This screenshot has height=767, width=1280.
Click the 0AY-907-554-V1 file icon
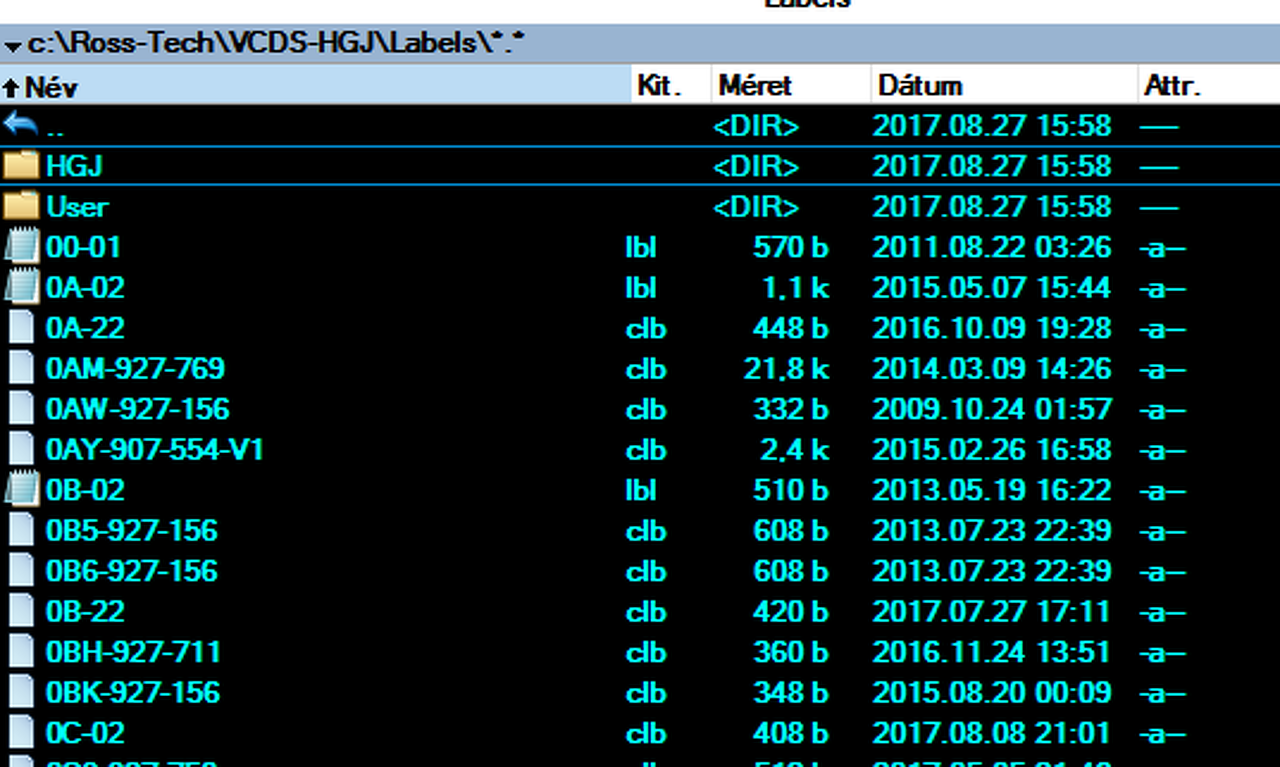coord(21,449)
